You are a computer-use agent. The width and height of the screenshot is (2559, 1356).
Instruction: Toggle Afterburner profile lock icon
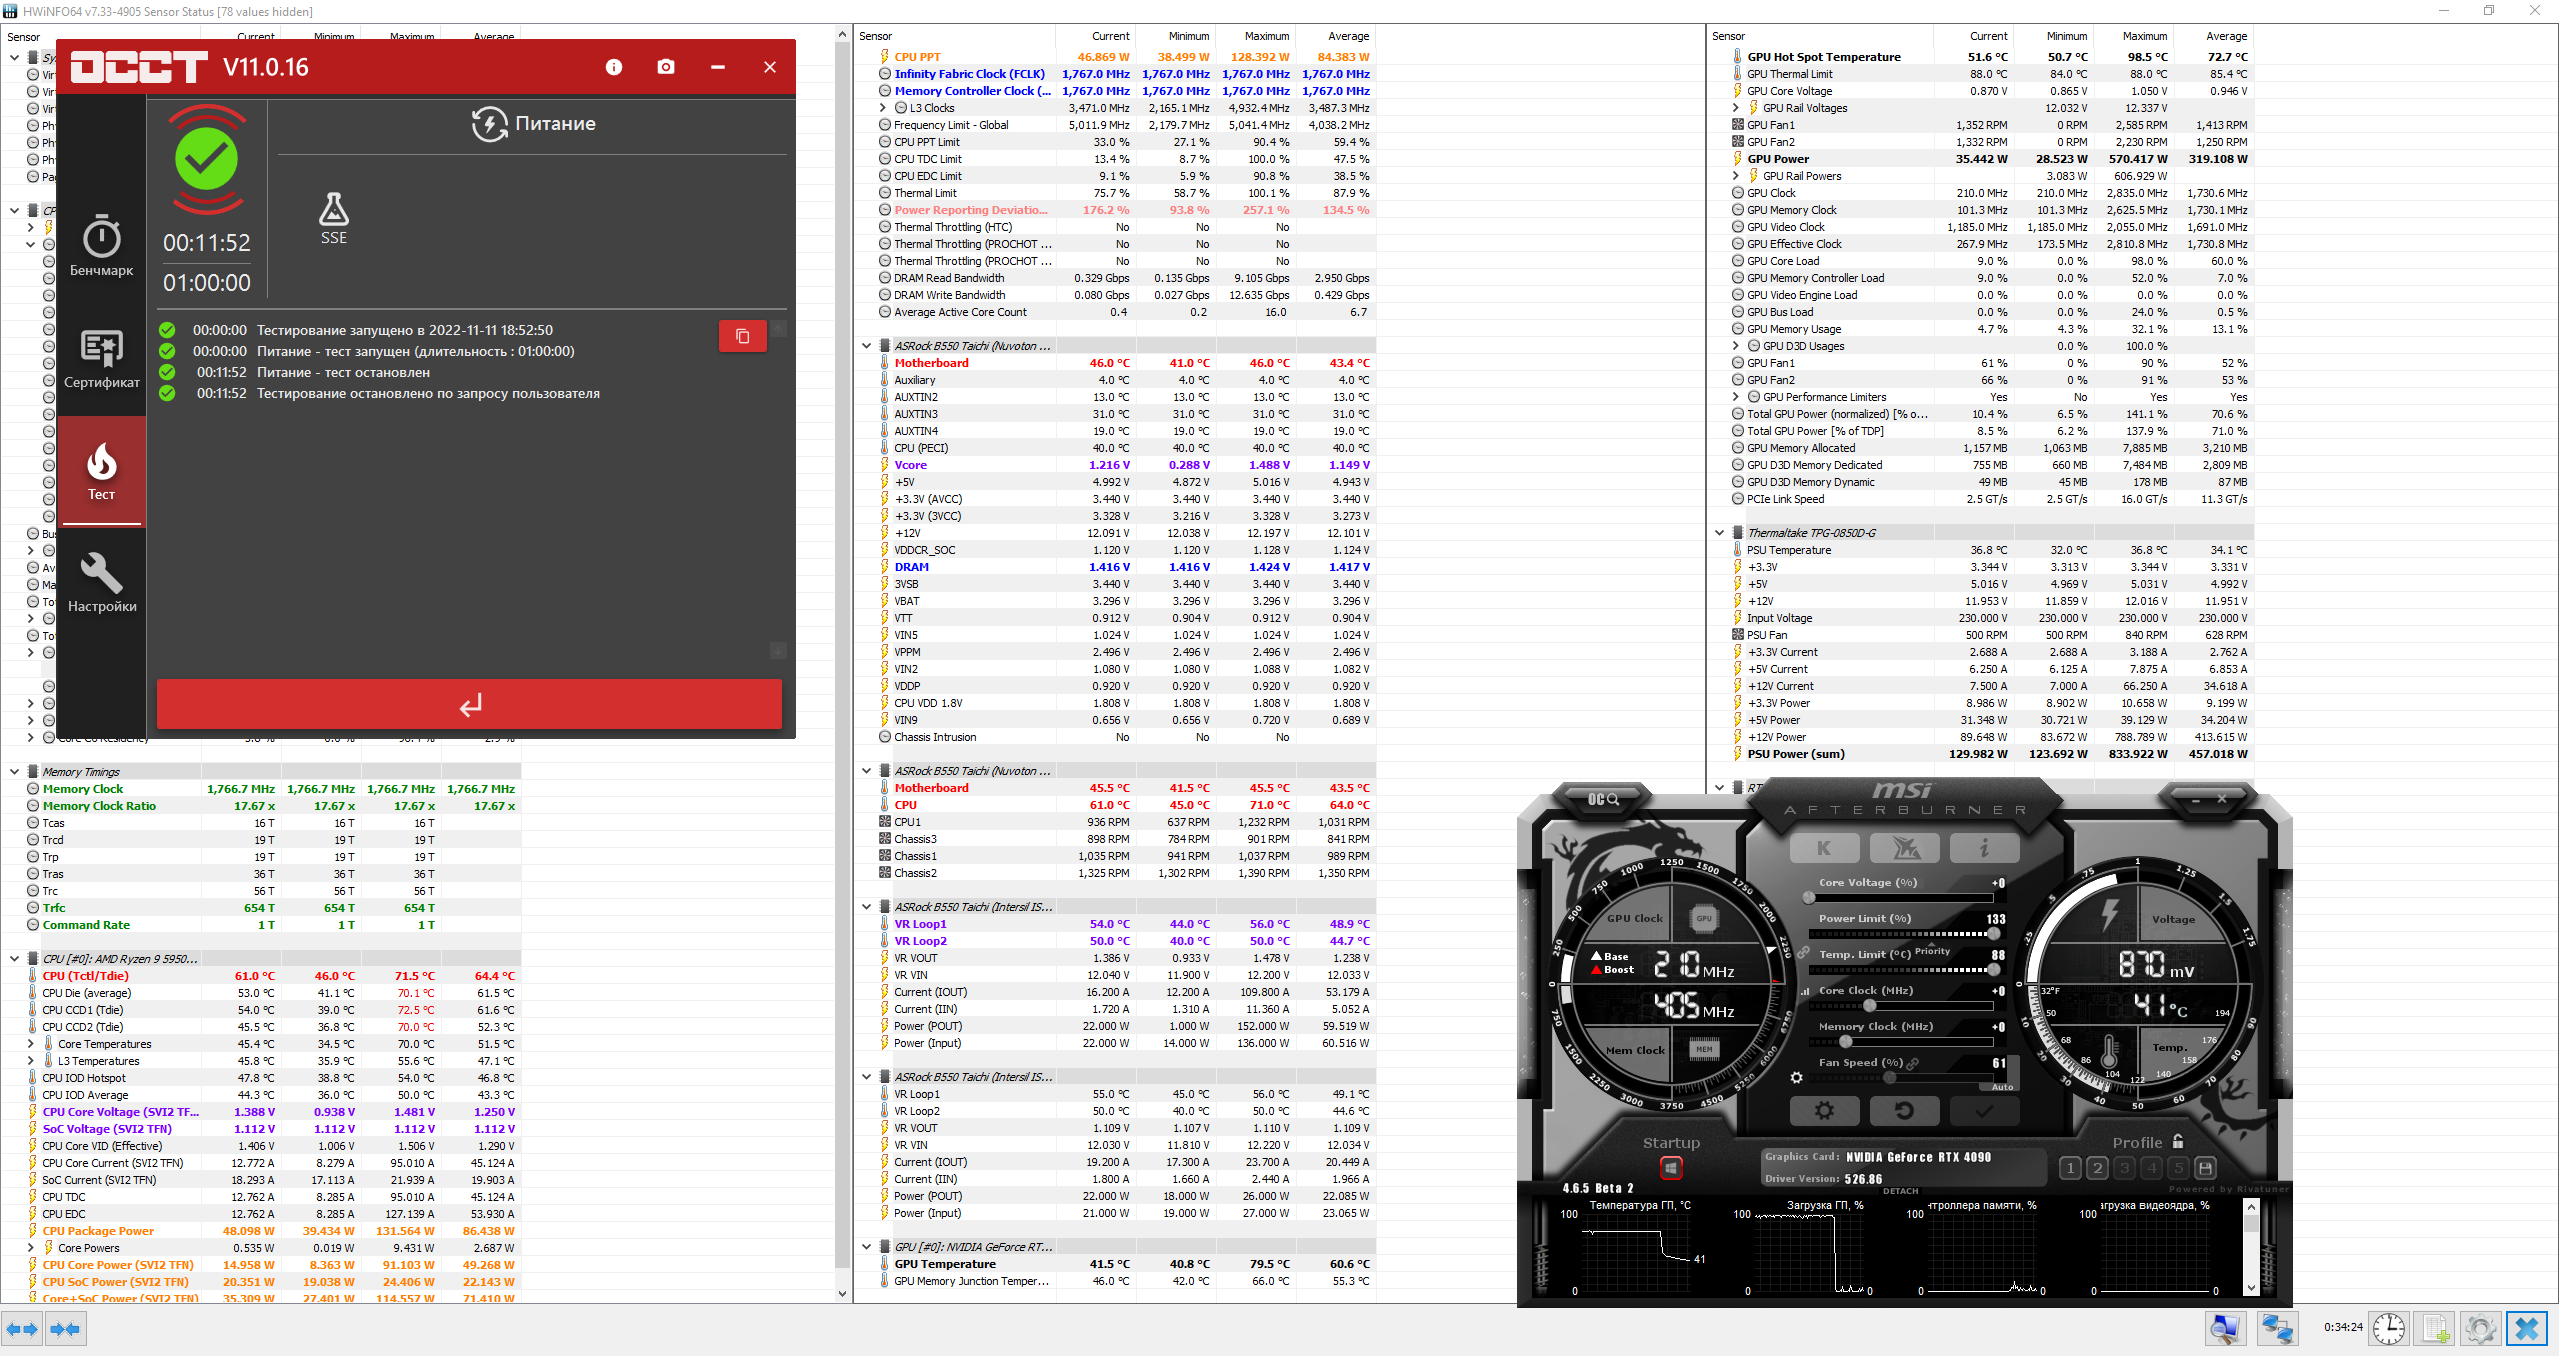tap(2178, 1142)
